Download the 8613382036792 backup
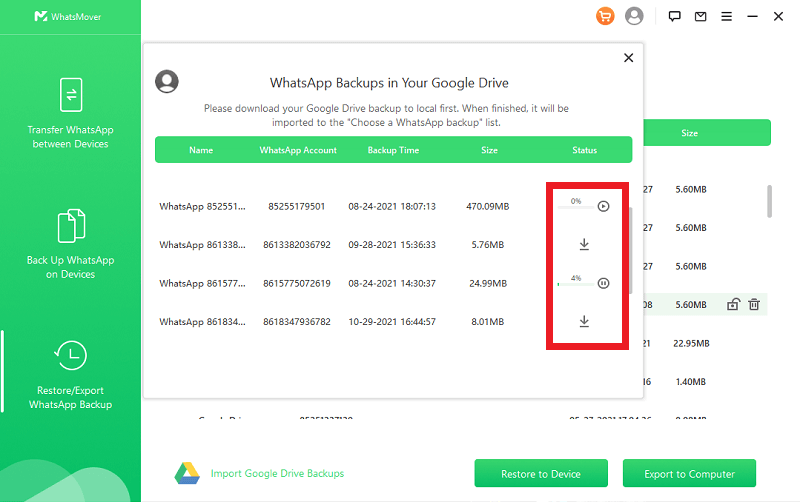 pos(584,244)
